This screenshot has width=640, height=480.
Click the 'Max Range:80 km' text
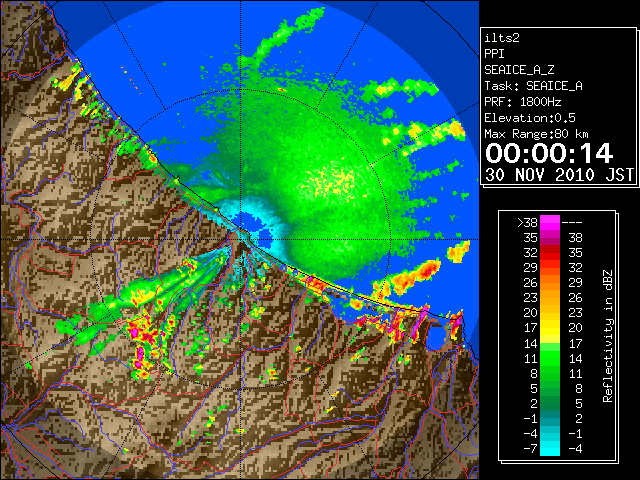click(x=536, y=134)
